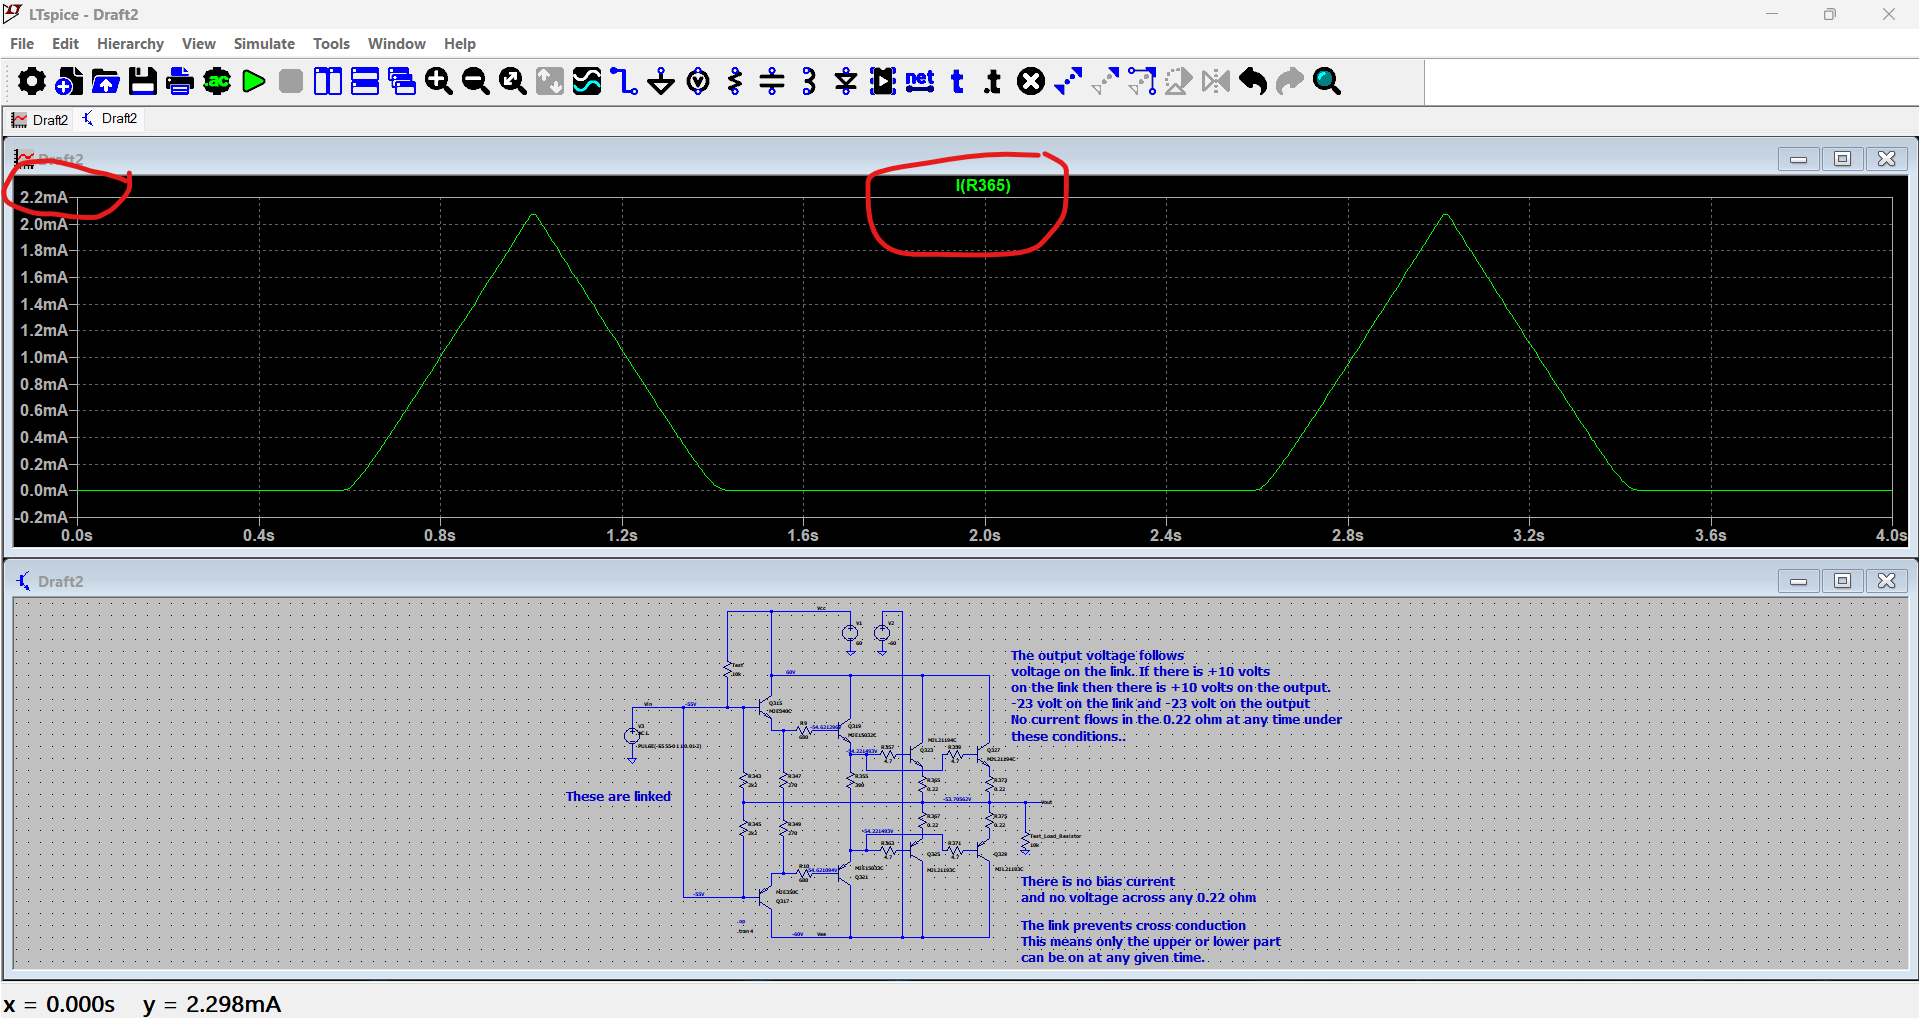
Task: Click the teal Find/Search magnifier icon
Action: click(1327, 81)
